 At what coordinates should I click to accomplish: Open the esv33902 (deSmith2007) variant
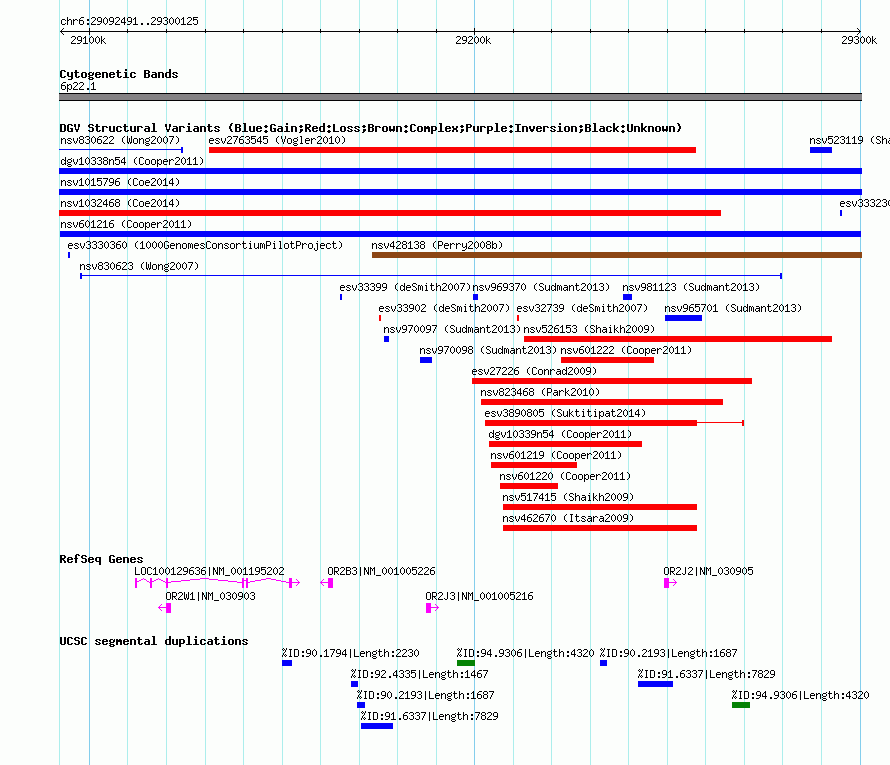coord(444,308)
